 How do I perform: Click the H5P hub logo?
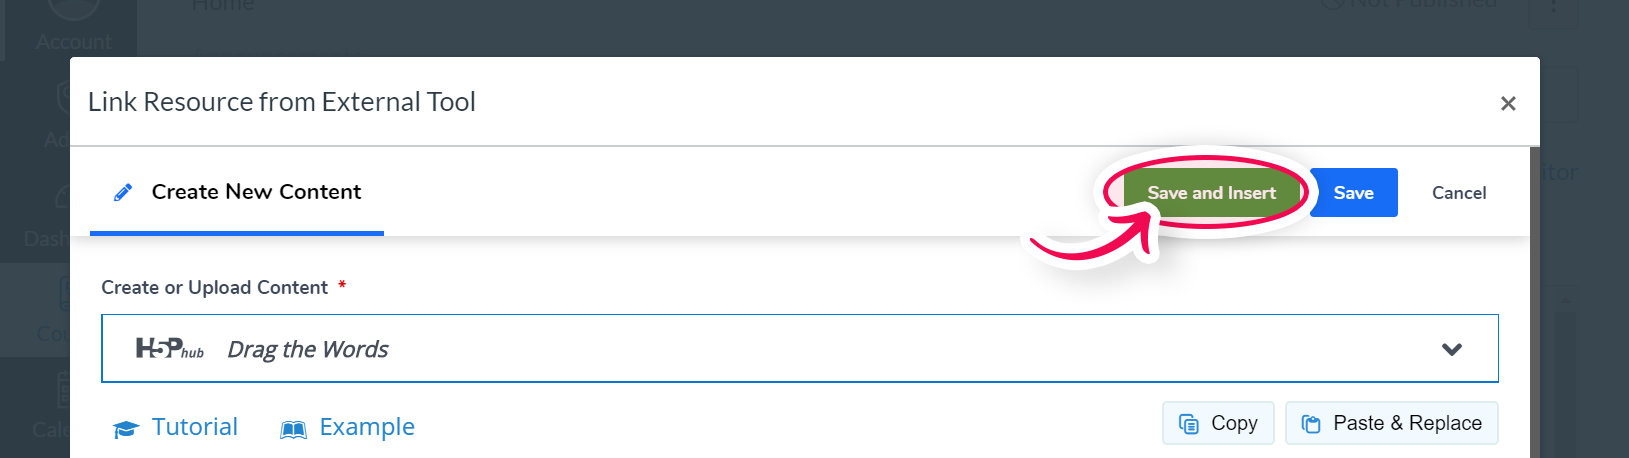(x=170, y=348)
